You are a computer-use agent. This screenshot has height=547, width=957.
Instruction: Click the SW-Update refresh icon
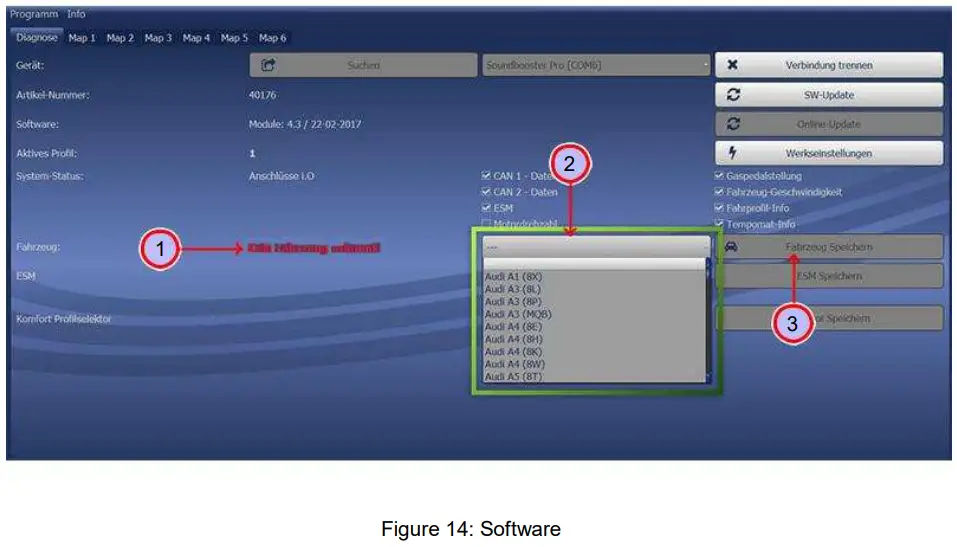coord(733,95)
